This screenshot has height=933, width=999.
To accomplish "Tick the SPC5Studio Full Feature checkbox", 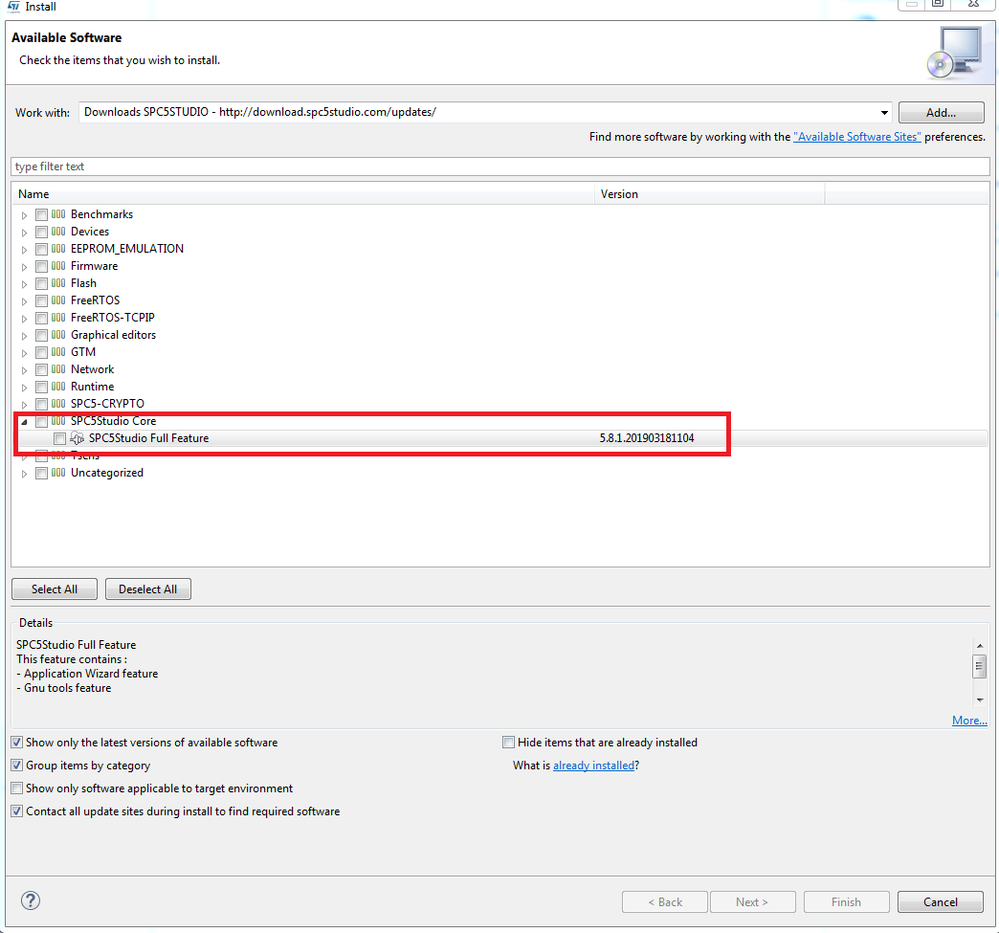I will pyautogui.click(x=59, y=438).
